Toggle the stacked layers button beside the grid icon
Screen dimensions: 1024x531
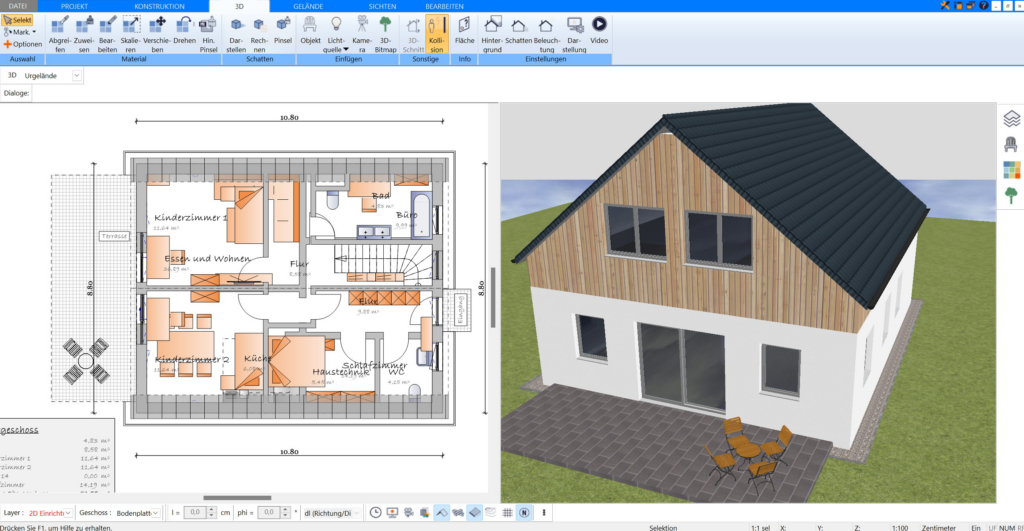coord(490,513)
